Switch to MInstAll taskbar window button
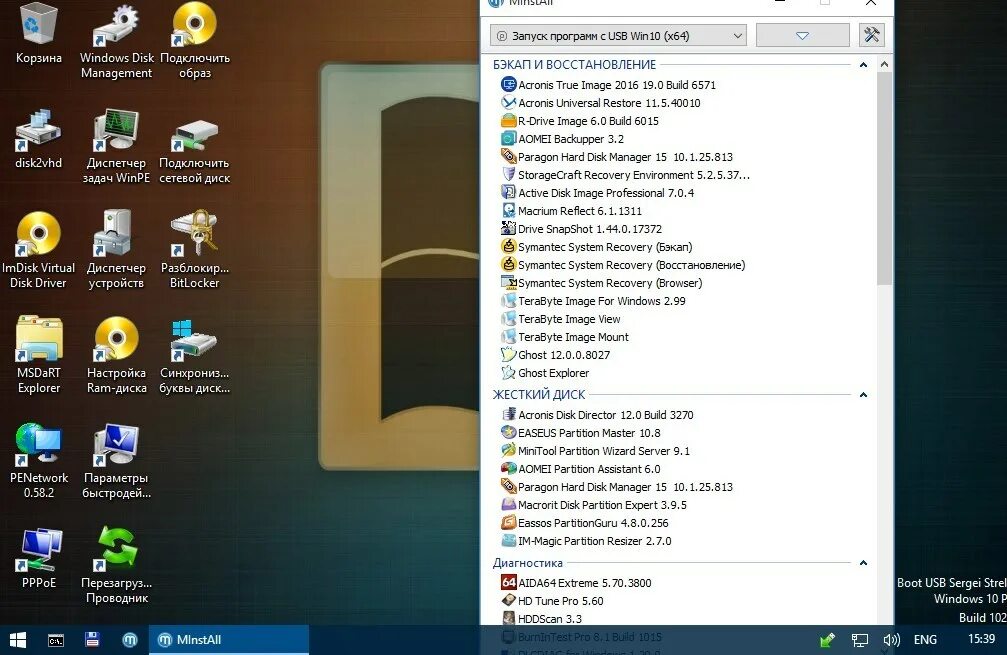The width and height of the screenshot is (1007, 655). [229, 640]
